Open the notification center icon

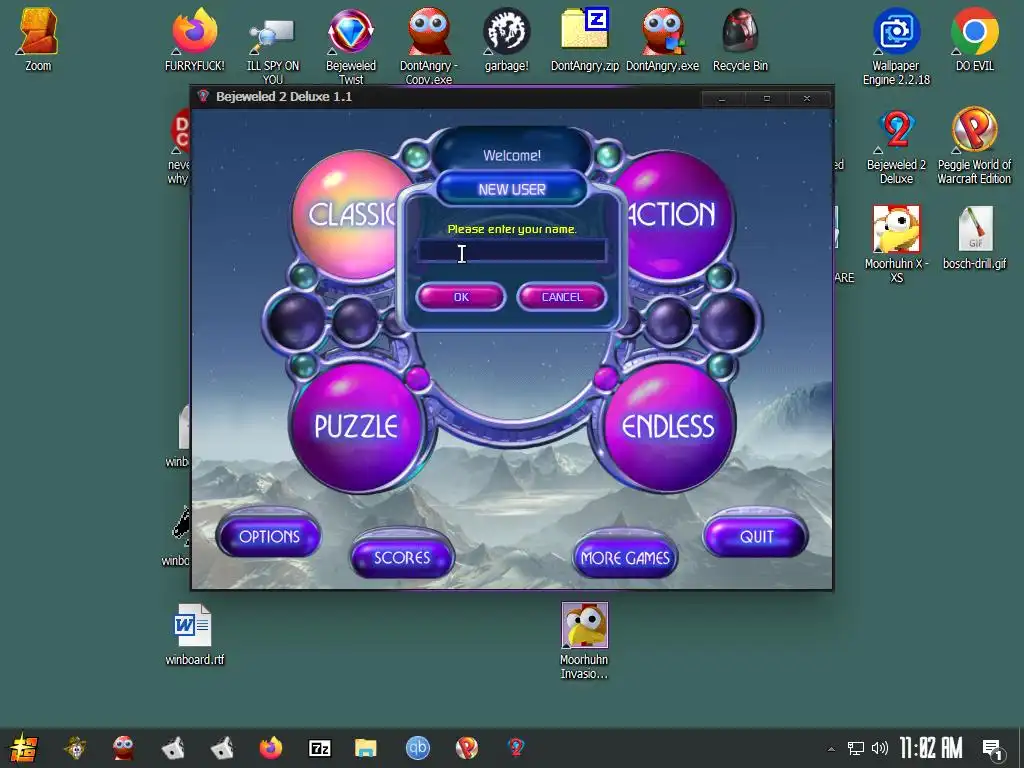coord(993,749)
